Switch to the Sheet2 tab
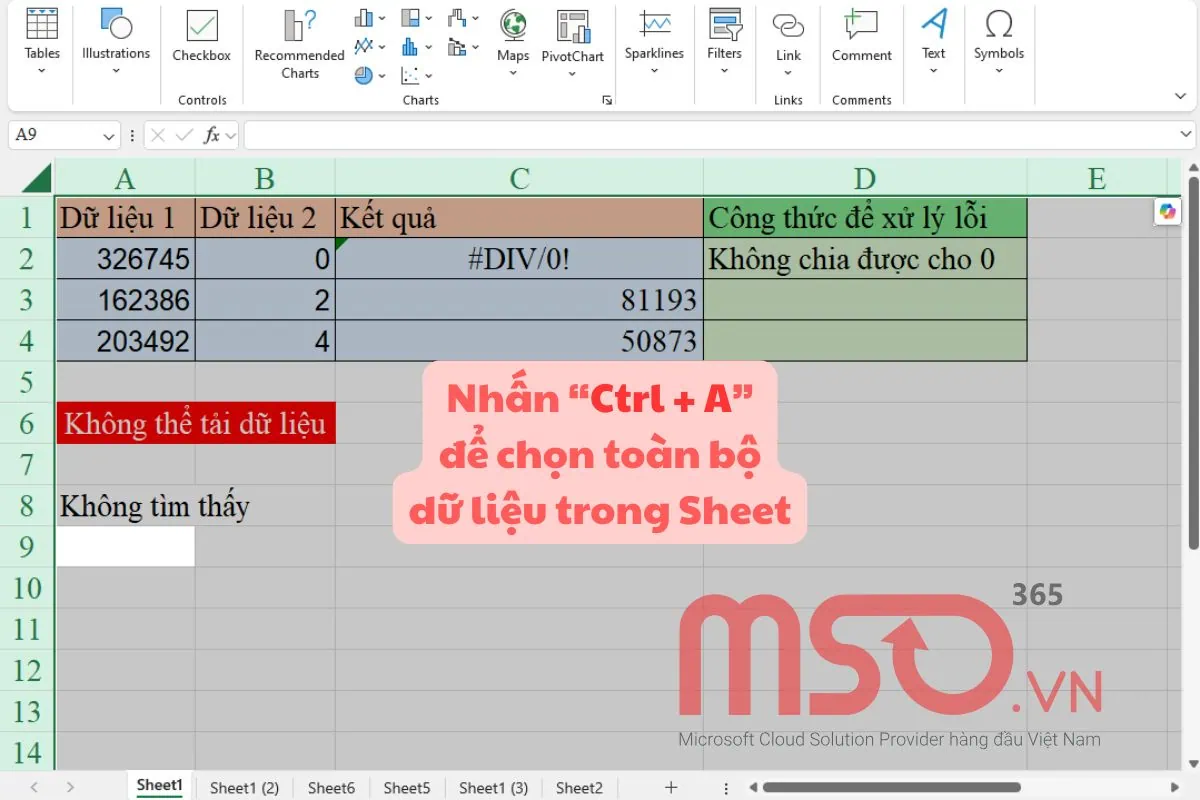The height and width of the screenshot is (800, 1200). 578,787
